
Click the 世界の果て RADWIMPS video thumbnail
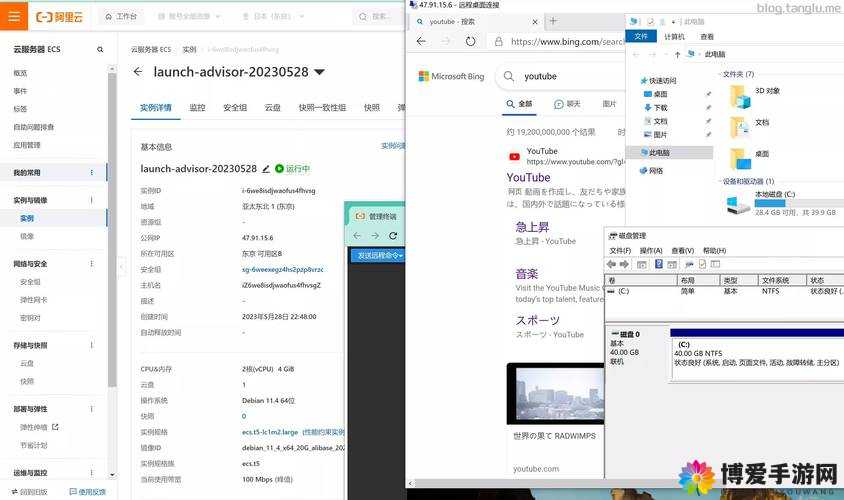[x=555, y=393]
